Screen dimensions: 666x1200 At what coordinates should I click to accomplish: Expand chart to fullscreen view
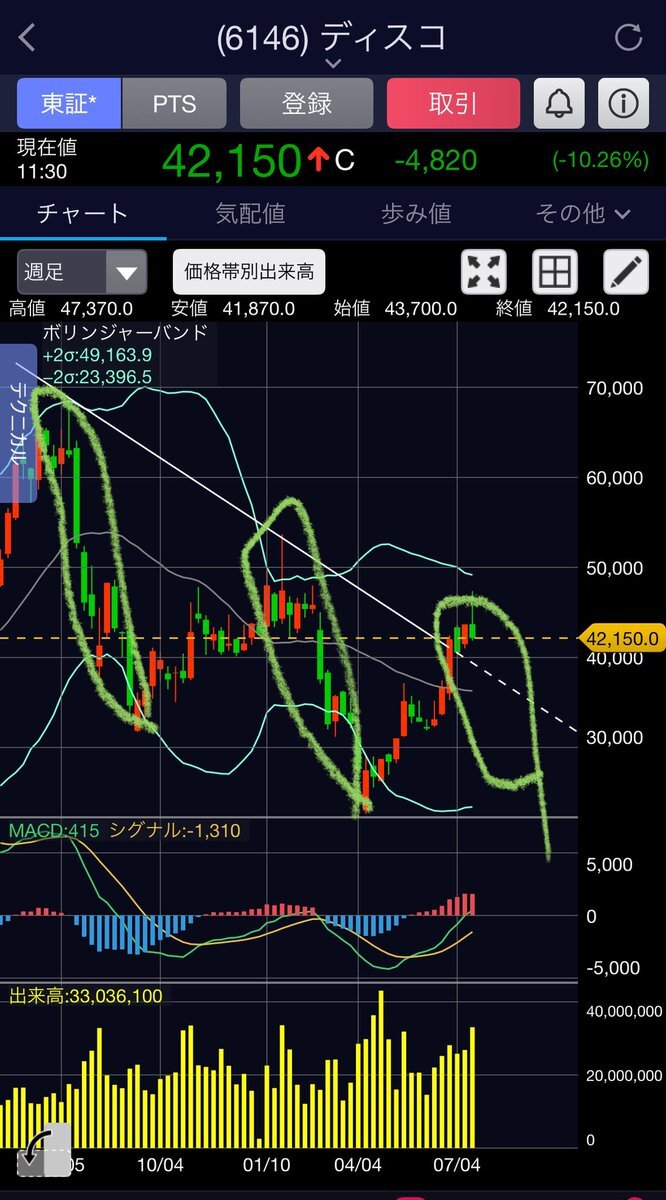[483, 272]
